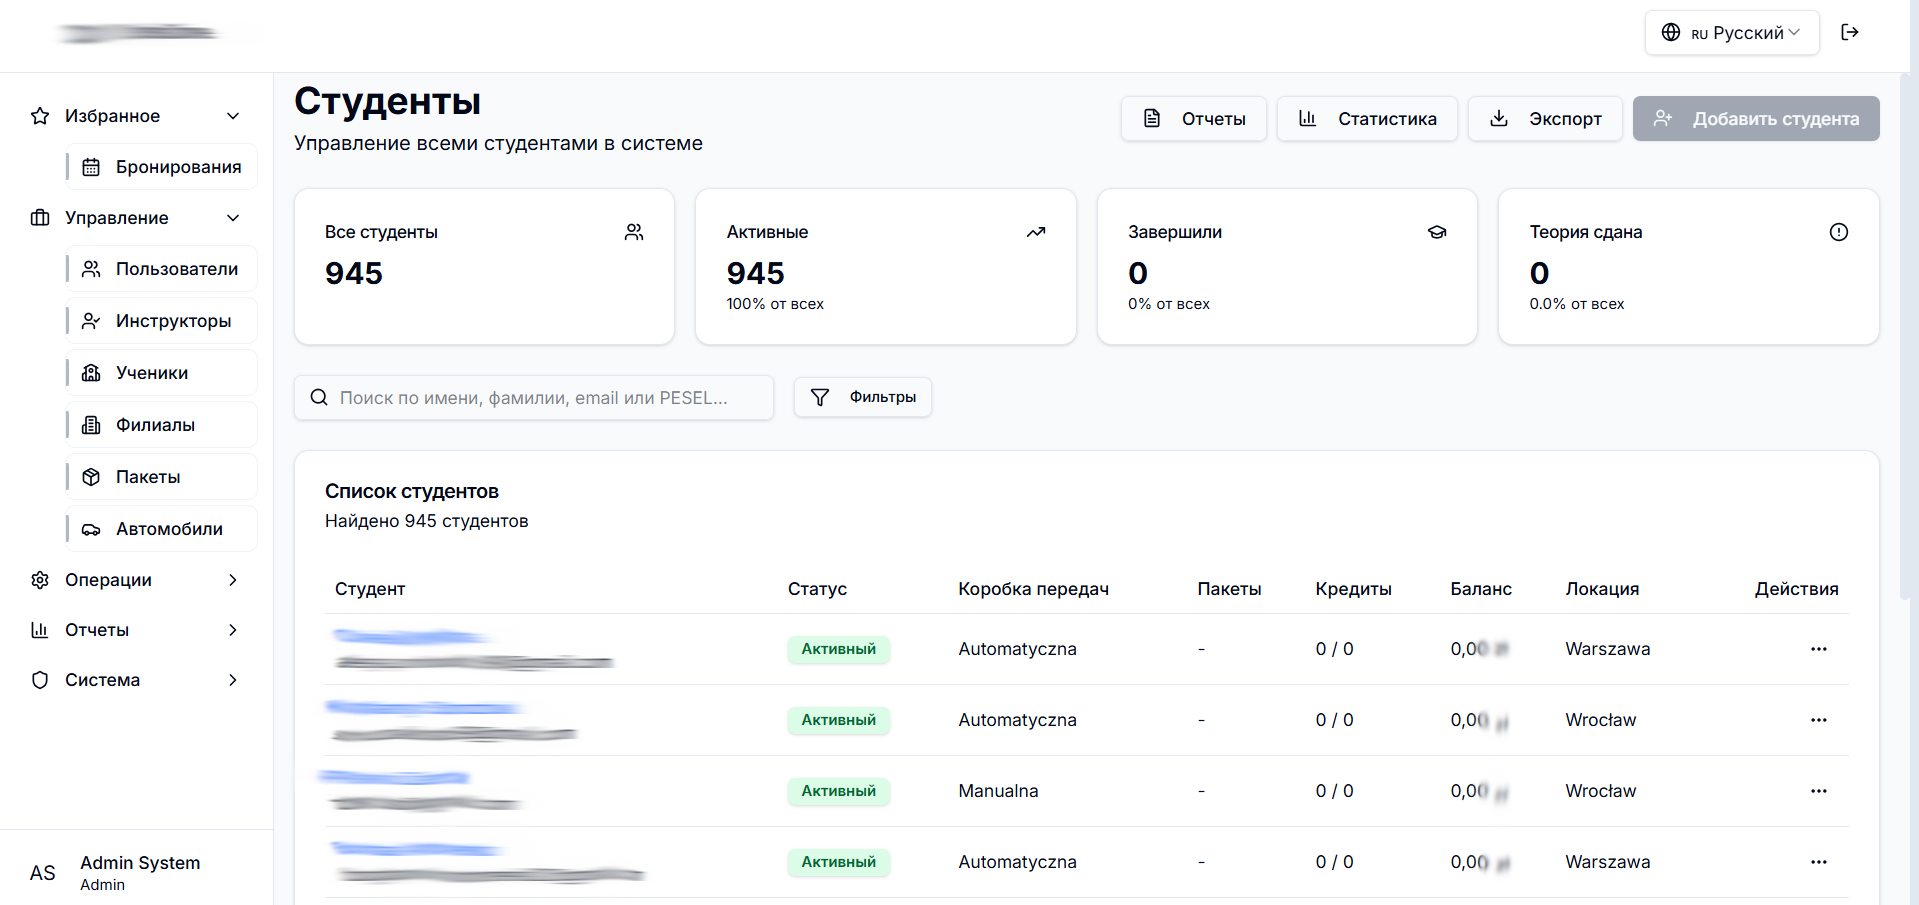Click the globe icon near language selector
Screen dimensions: 1919x905
click(1671, 32)
